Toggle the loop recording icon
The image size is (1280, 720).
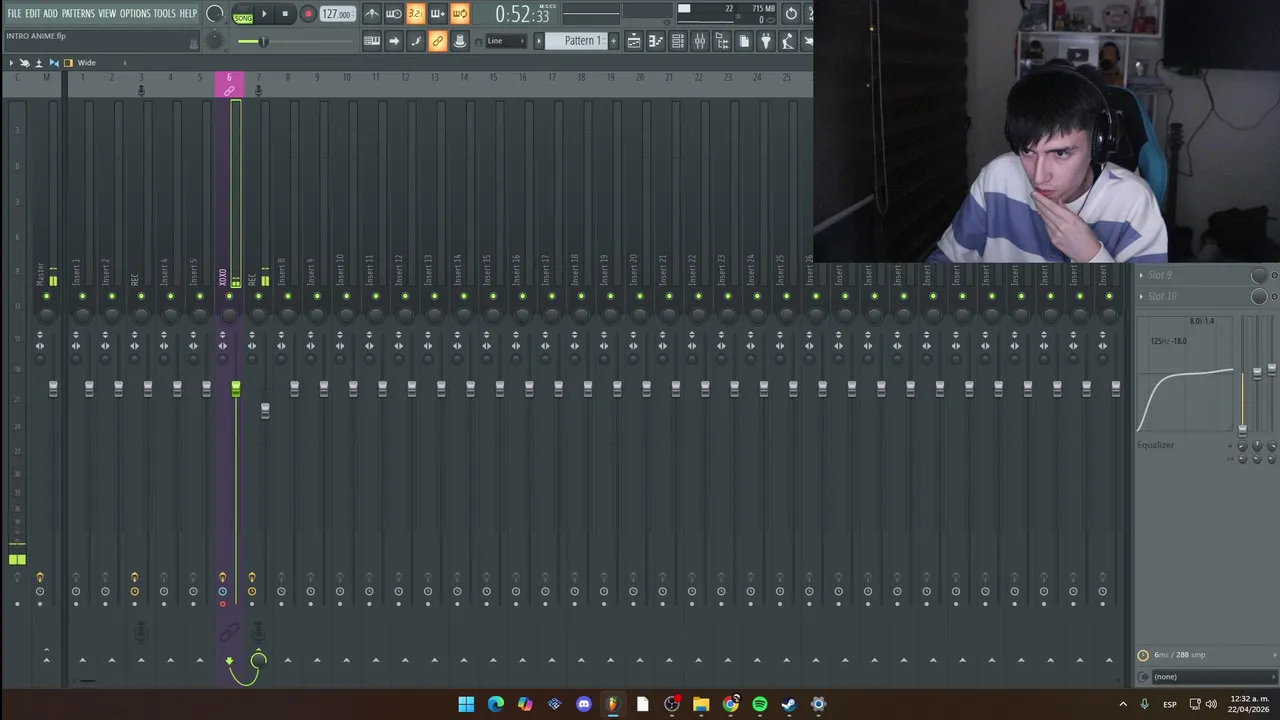459,14
